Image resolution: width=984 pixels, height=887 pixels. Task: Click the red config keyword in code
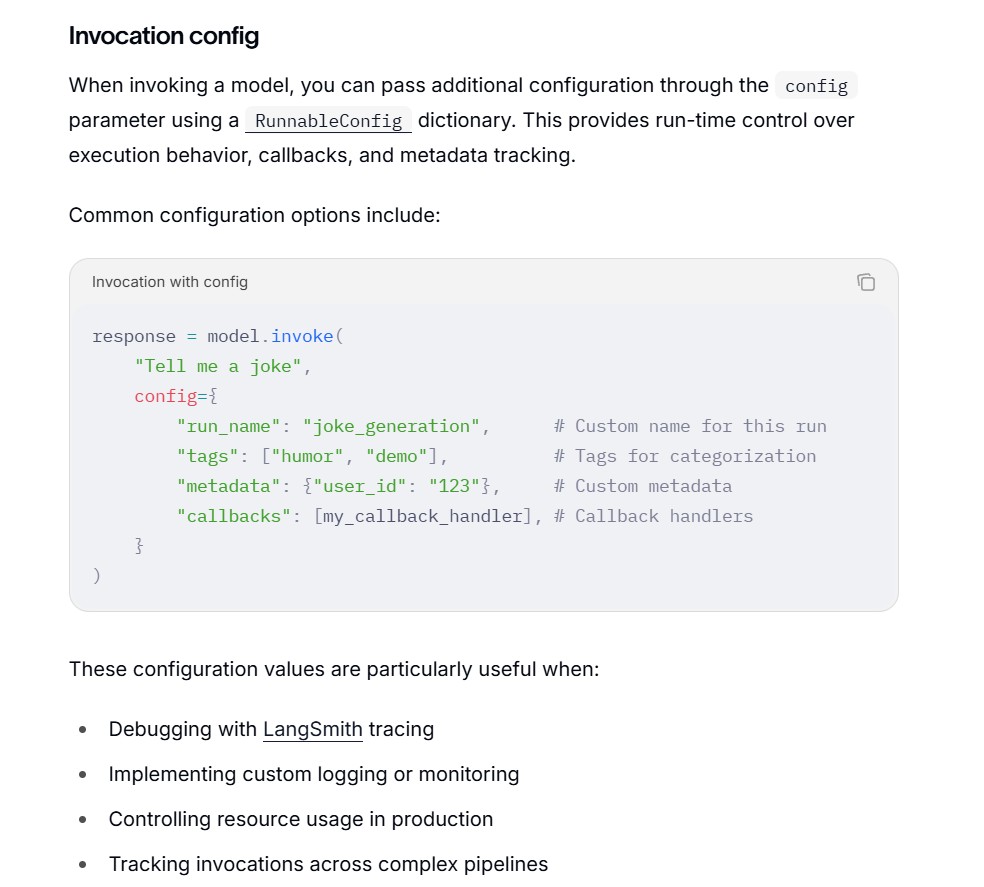coord(166,396)
